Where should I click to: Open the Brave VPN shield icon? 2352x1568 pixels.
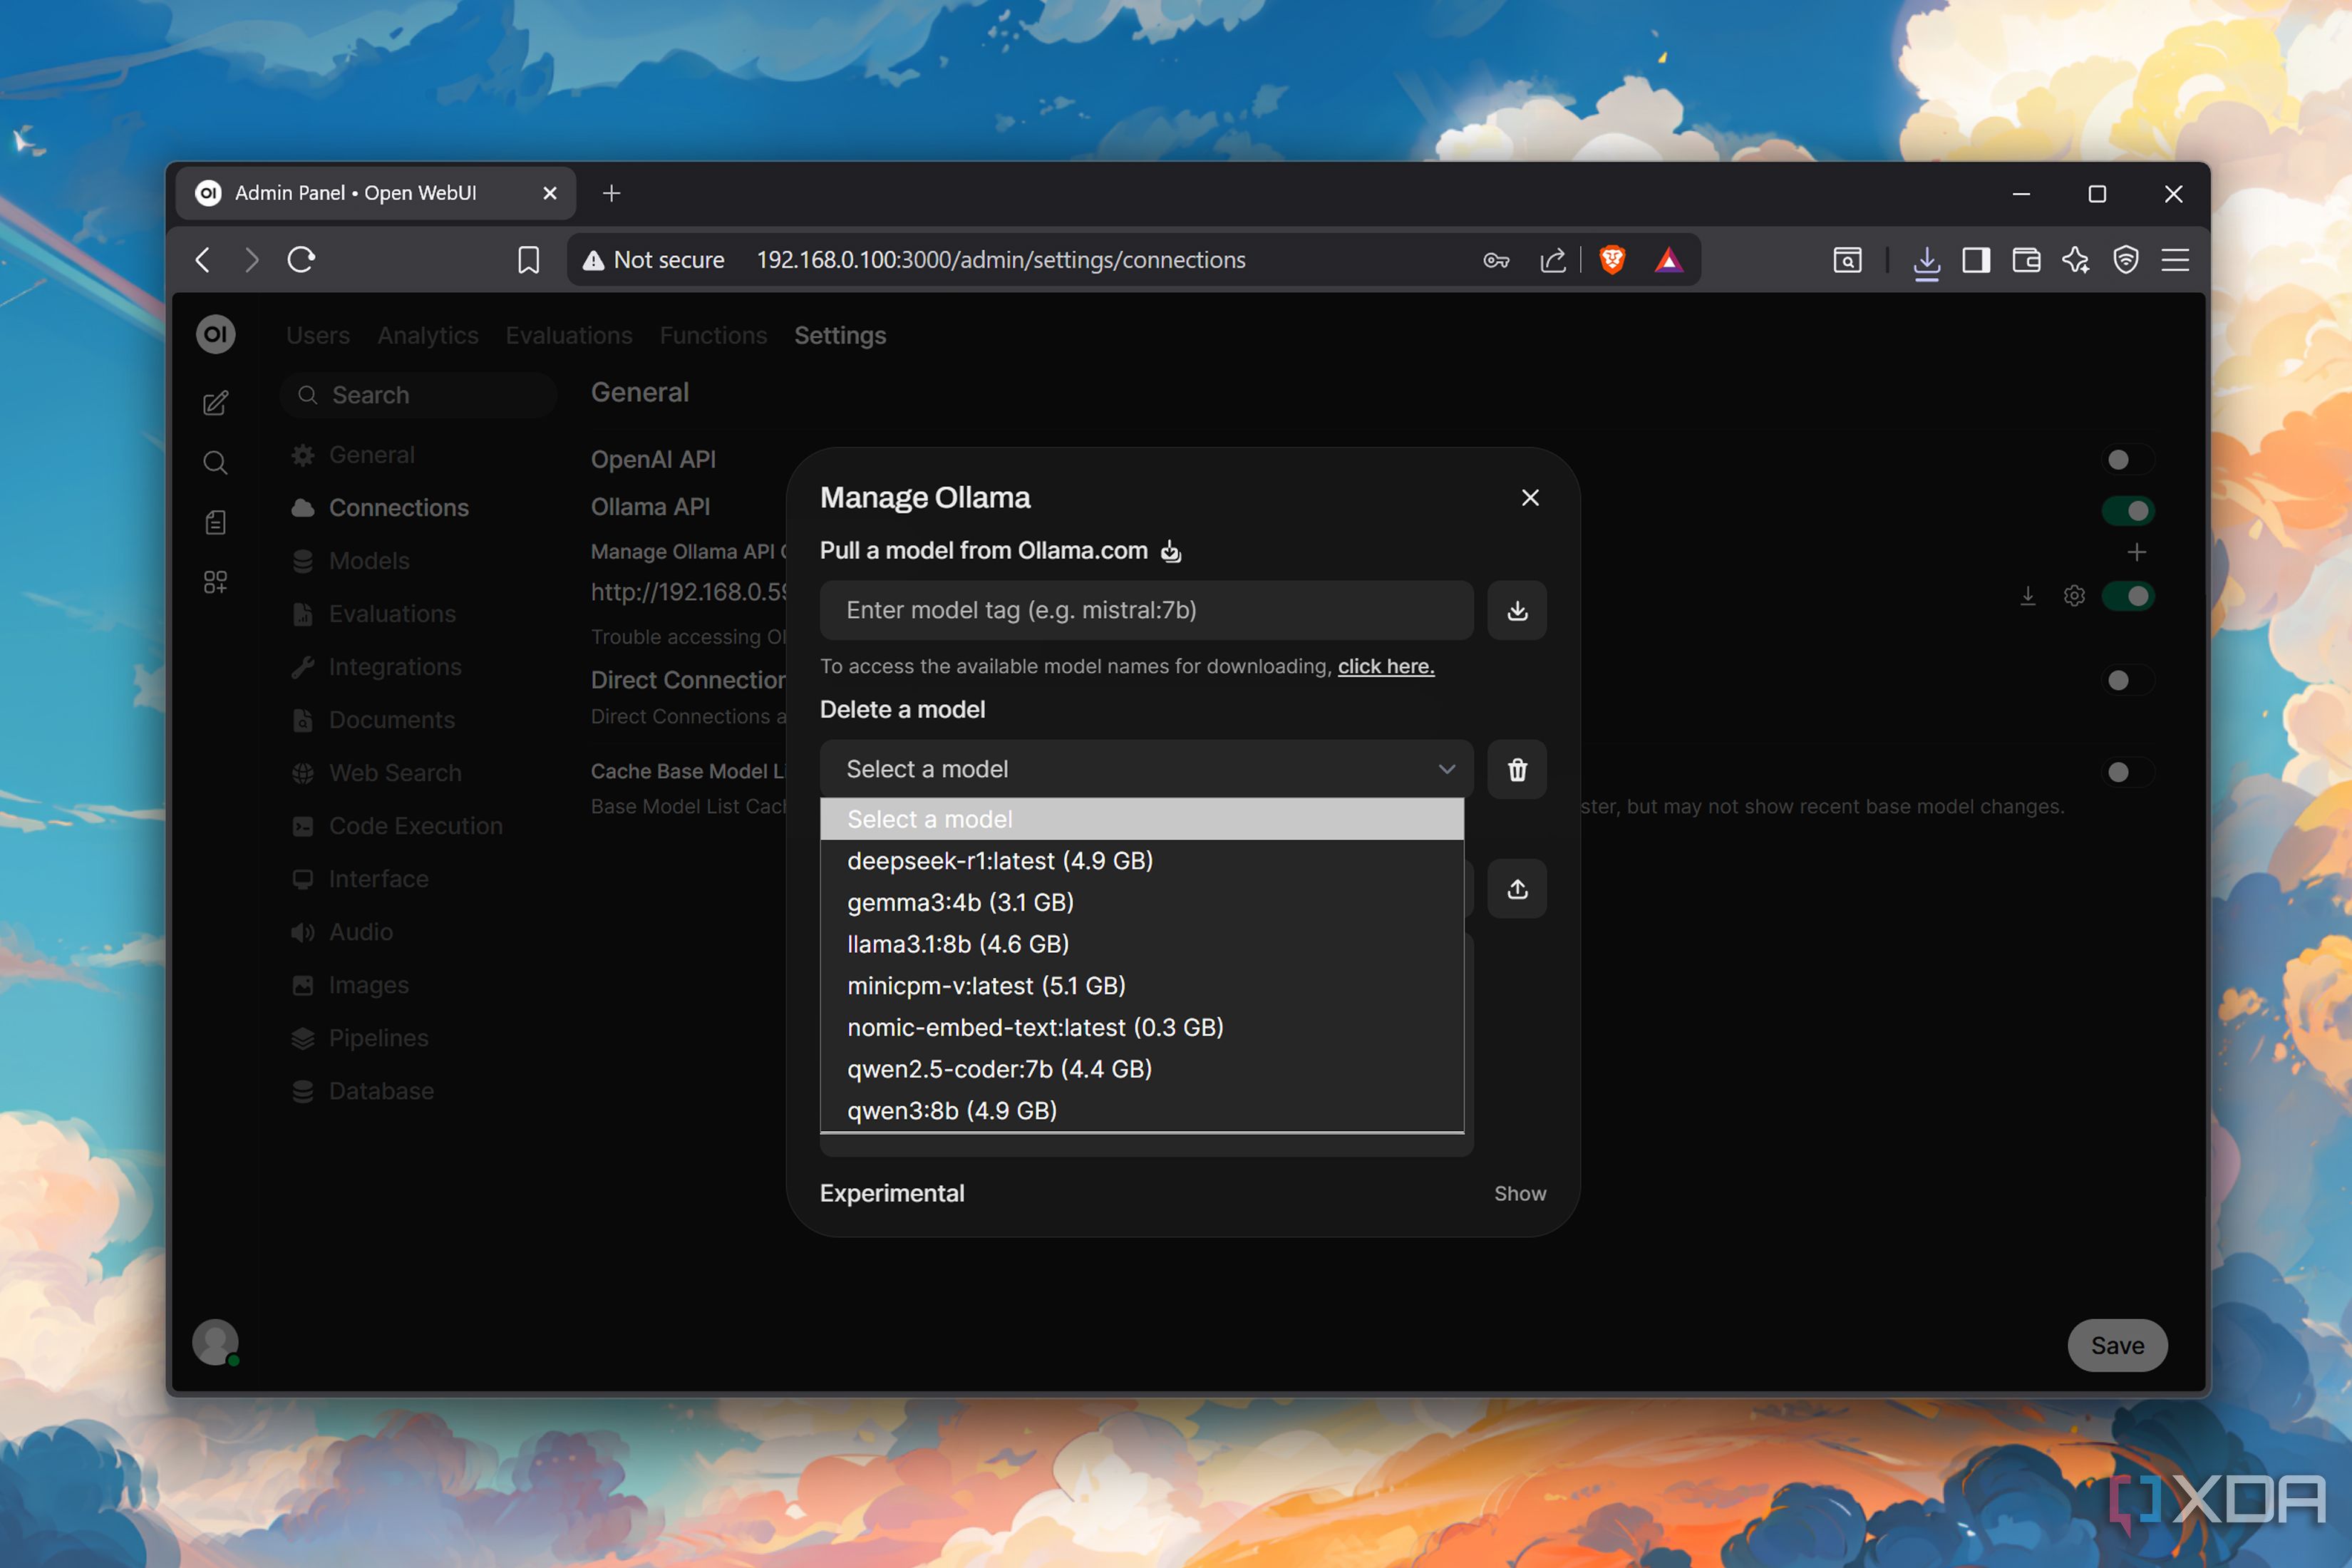pos(2125,260)
